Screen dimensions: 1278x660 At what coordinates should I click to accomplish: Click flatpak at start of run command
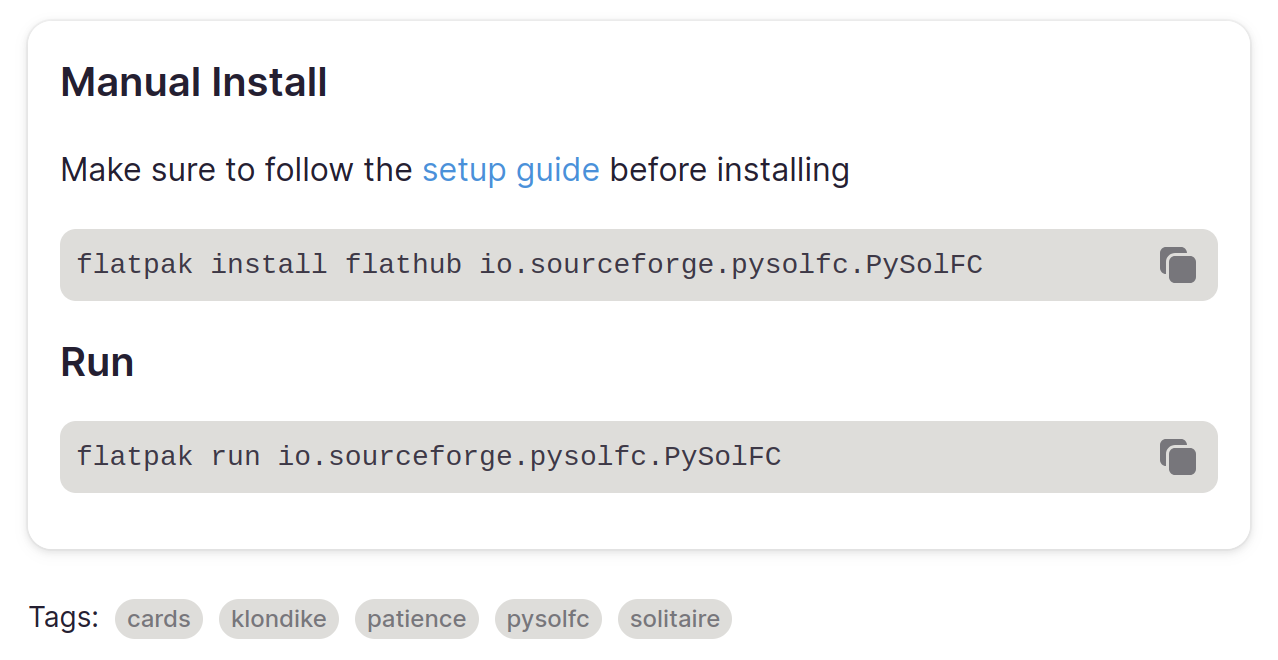(135, 457)
